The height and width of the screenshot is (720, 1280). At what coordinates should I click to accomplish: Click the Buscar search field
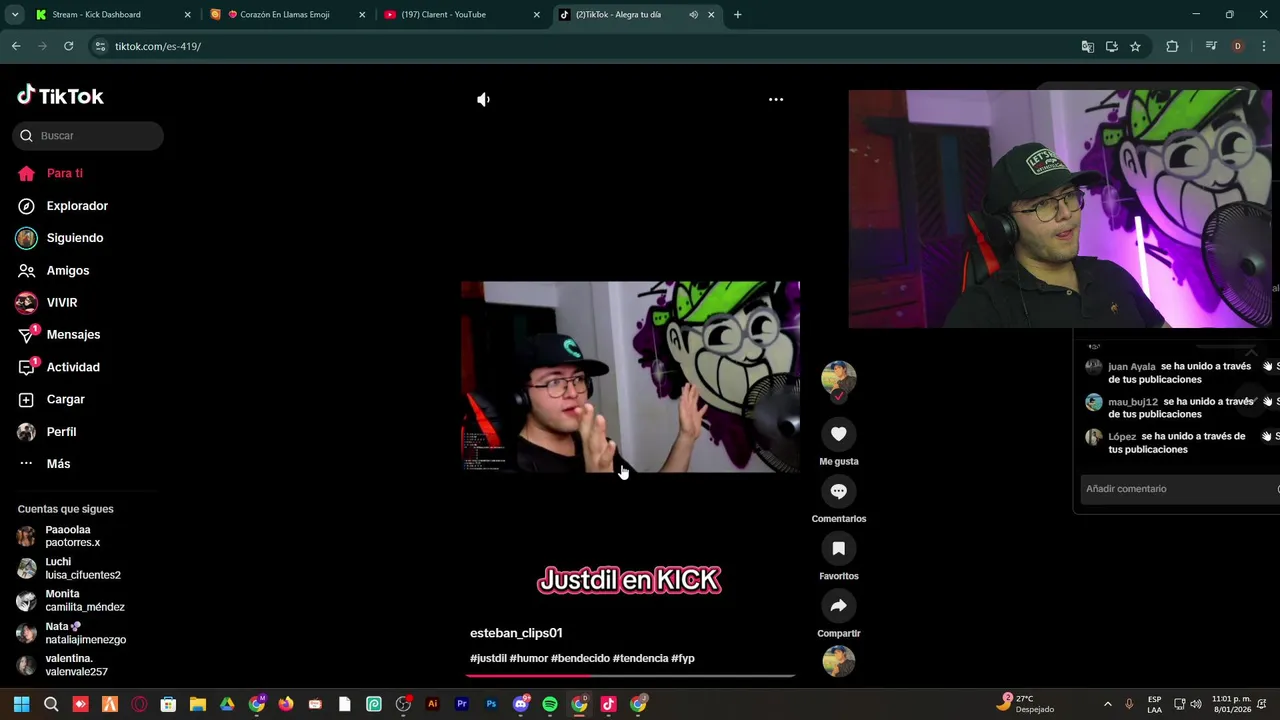[88, 136]
